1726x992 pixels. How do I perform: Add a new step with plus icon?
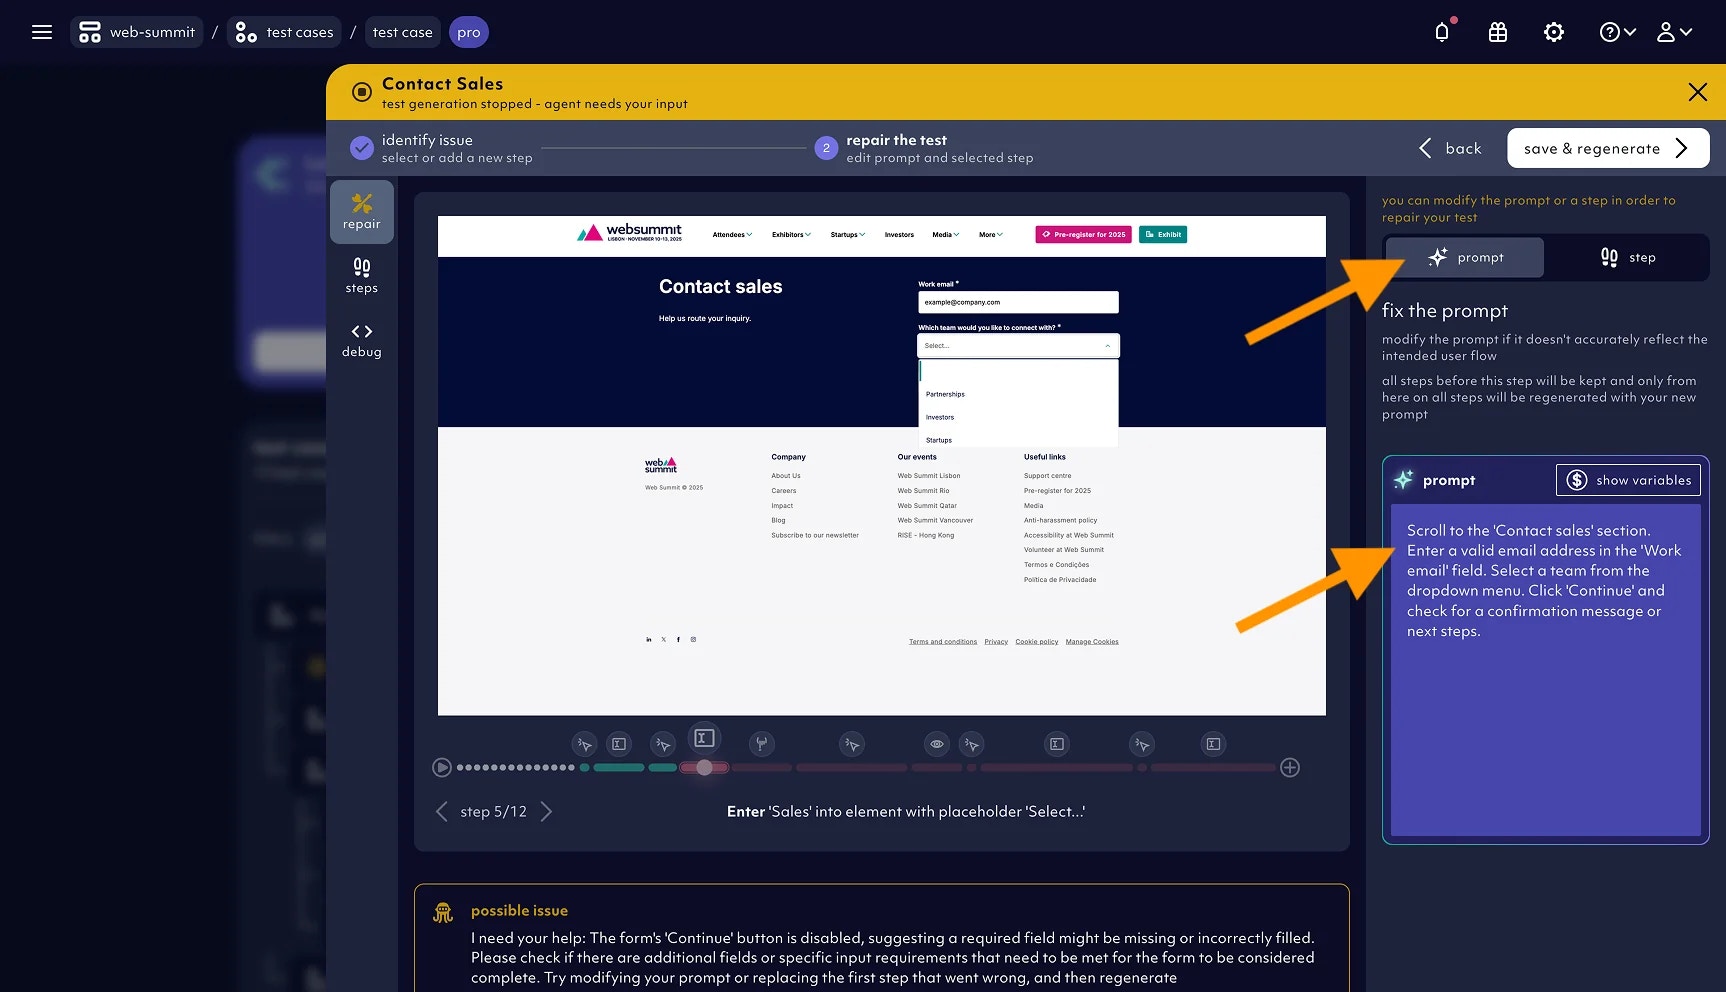pyautogui.click(x=1290, y=768)
